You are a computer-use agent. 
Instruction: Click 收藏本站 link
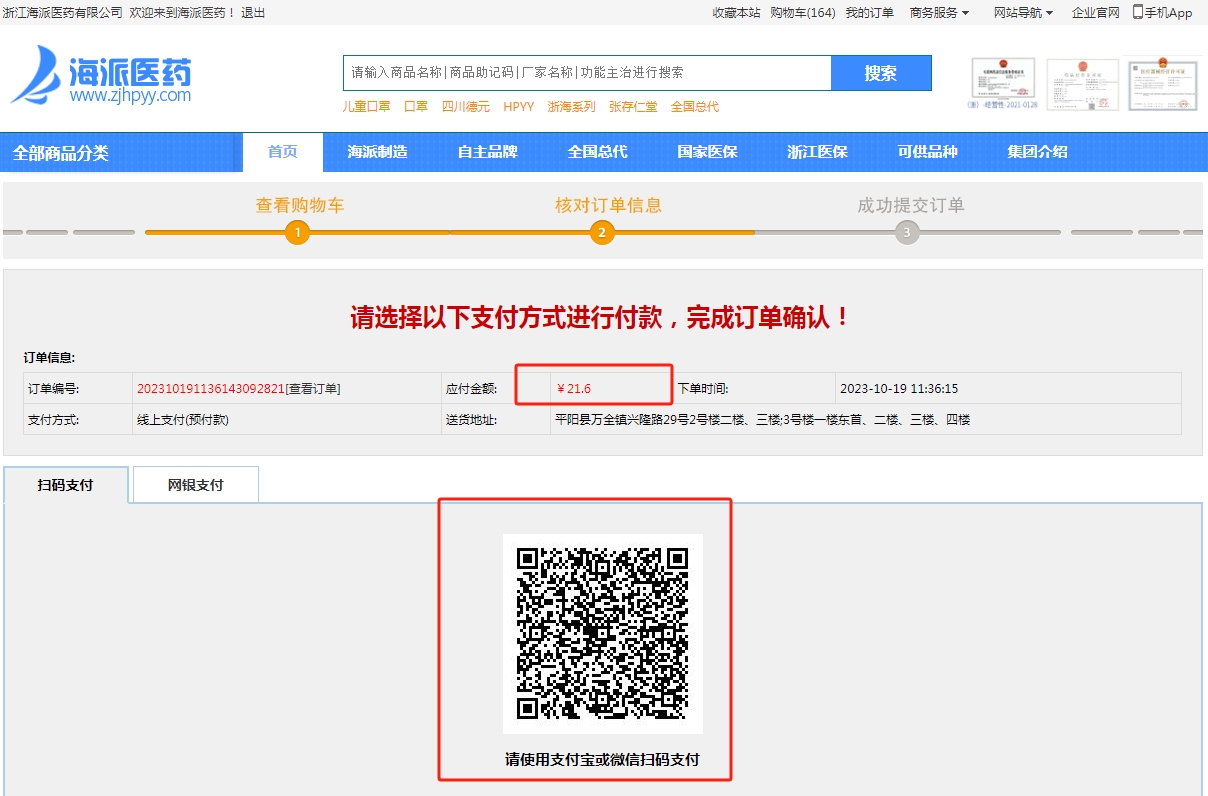(x=736, y=12)
